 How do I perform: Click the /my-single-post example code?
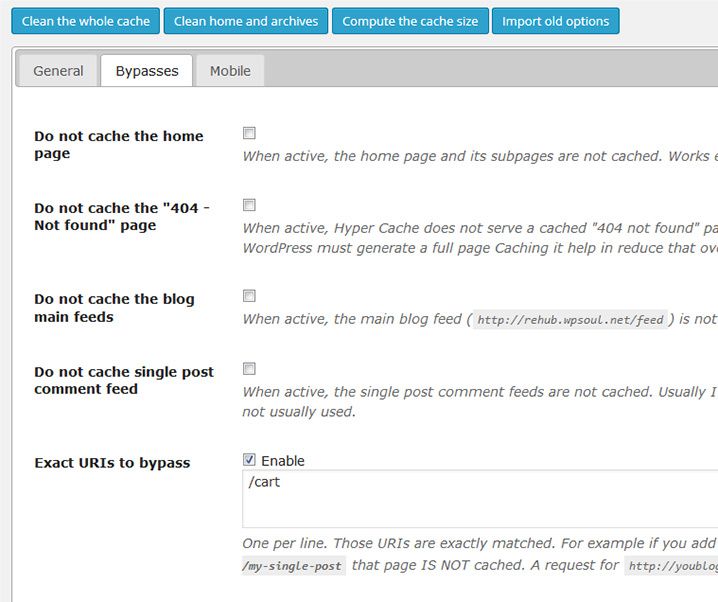coord(294,566)
